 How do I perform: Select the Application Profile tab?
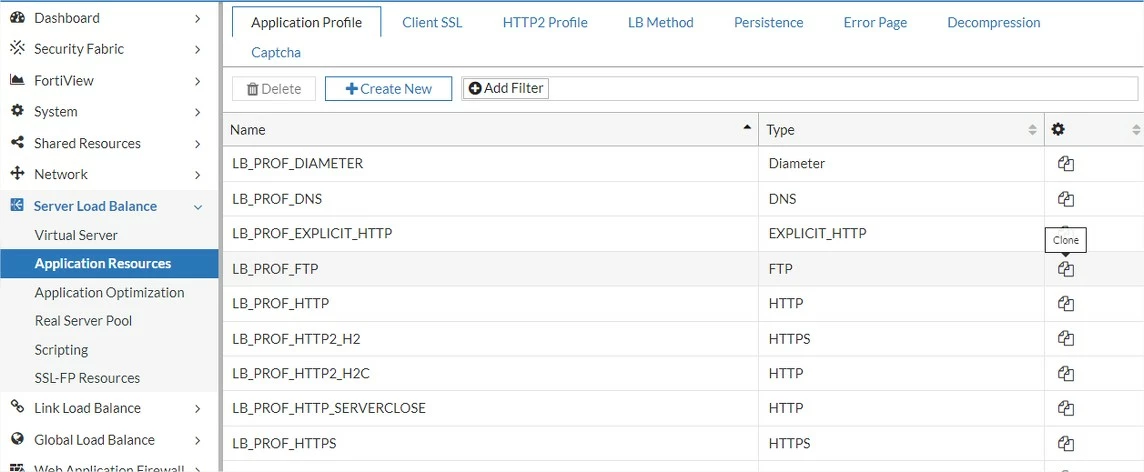[x=306, y=23]
